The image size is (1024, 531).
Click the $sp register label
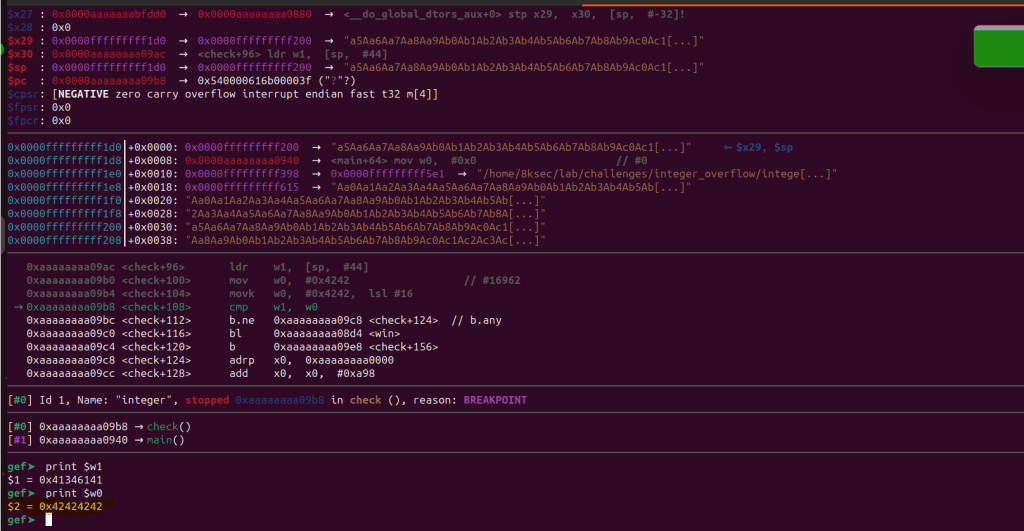[x=18, y=67]
